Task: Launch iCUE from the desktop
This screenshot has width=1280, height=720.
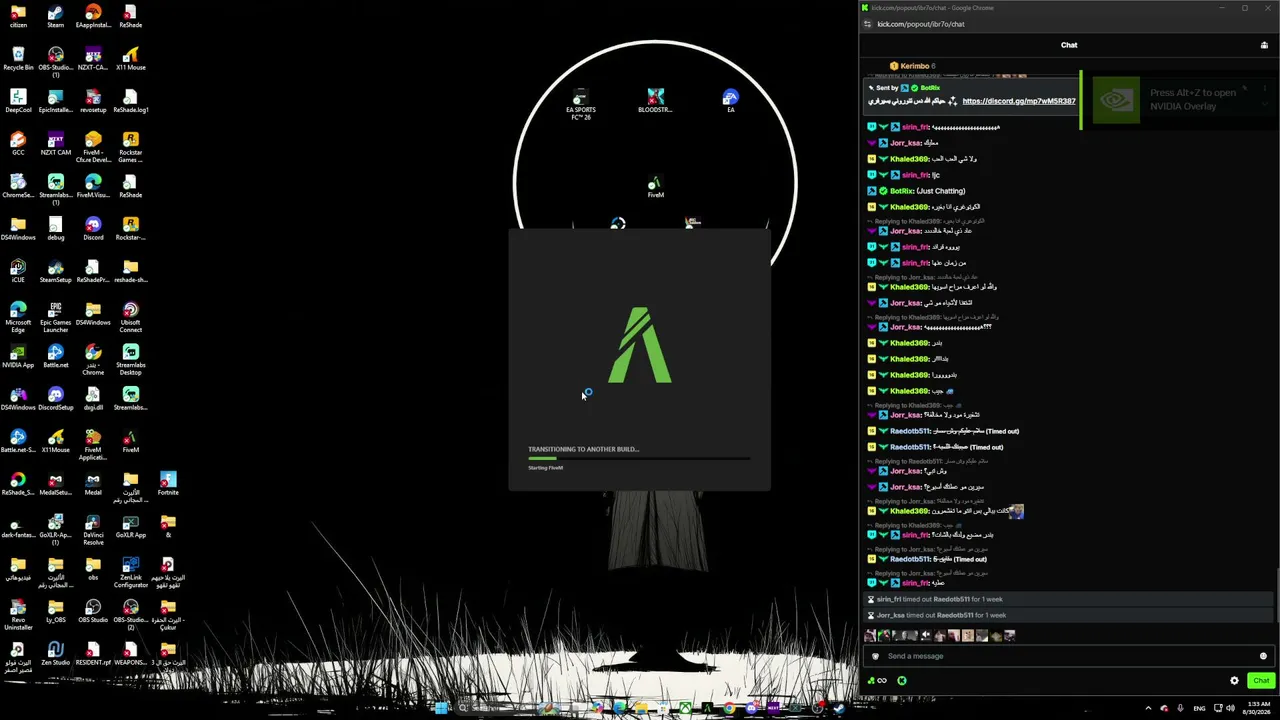Action: 18,272
